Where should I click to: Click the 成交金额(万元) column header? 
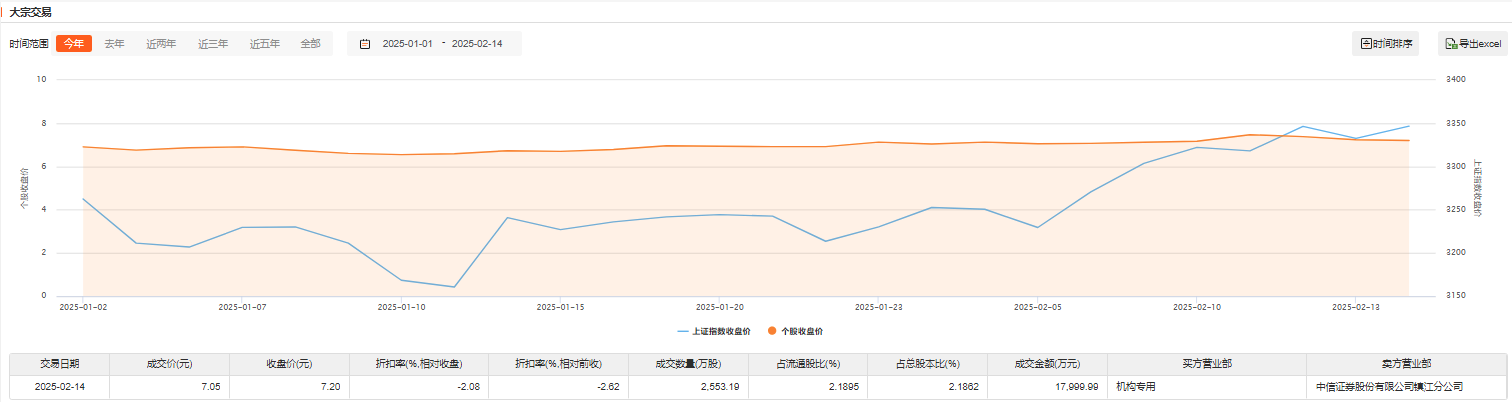point(1047,363)
